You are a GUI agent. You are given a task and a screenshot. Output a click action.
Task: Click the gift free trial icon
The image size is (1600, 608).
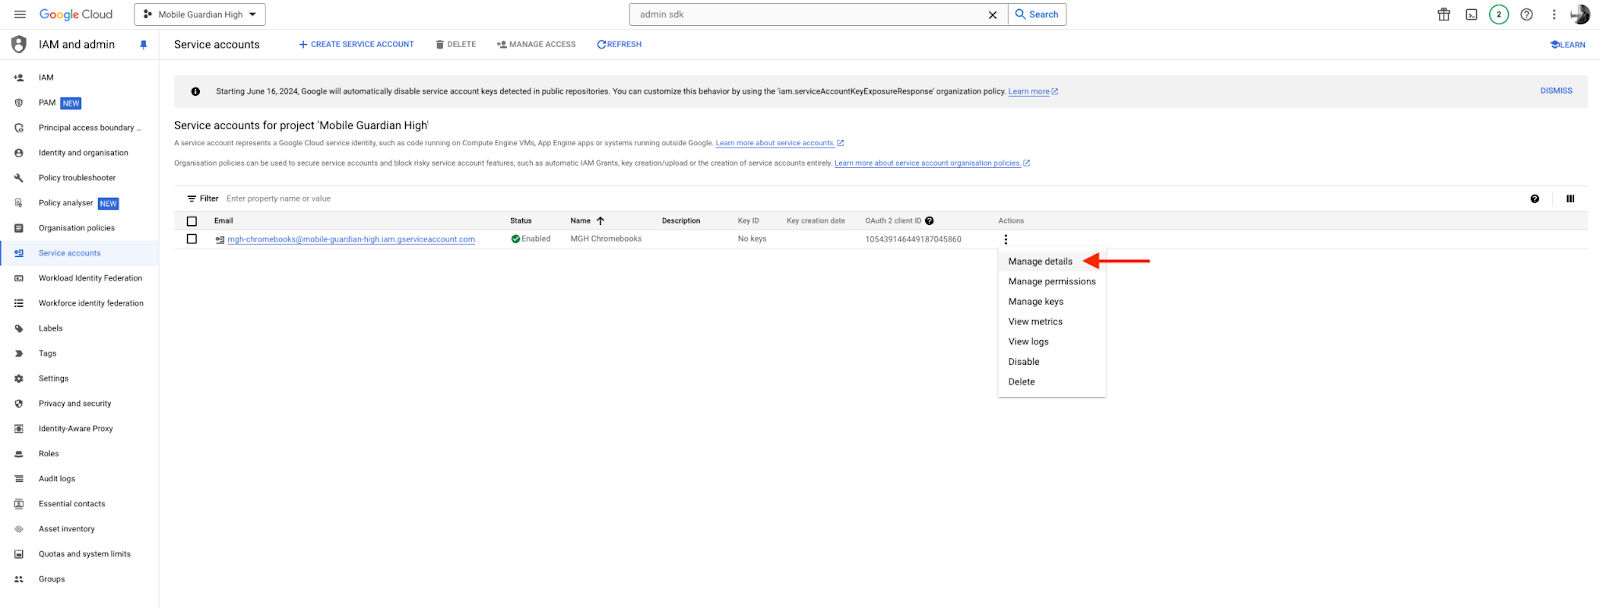1443,15
